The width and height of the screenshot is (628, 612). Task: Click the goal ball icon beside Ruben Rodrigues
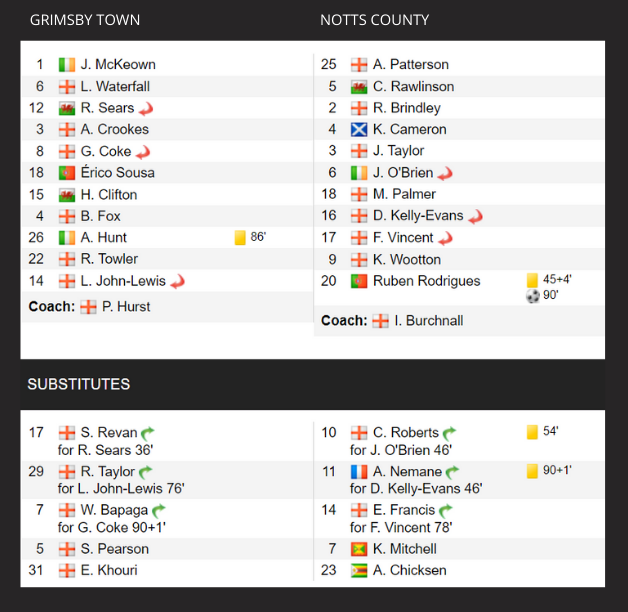click(x=532, y=296)
